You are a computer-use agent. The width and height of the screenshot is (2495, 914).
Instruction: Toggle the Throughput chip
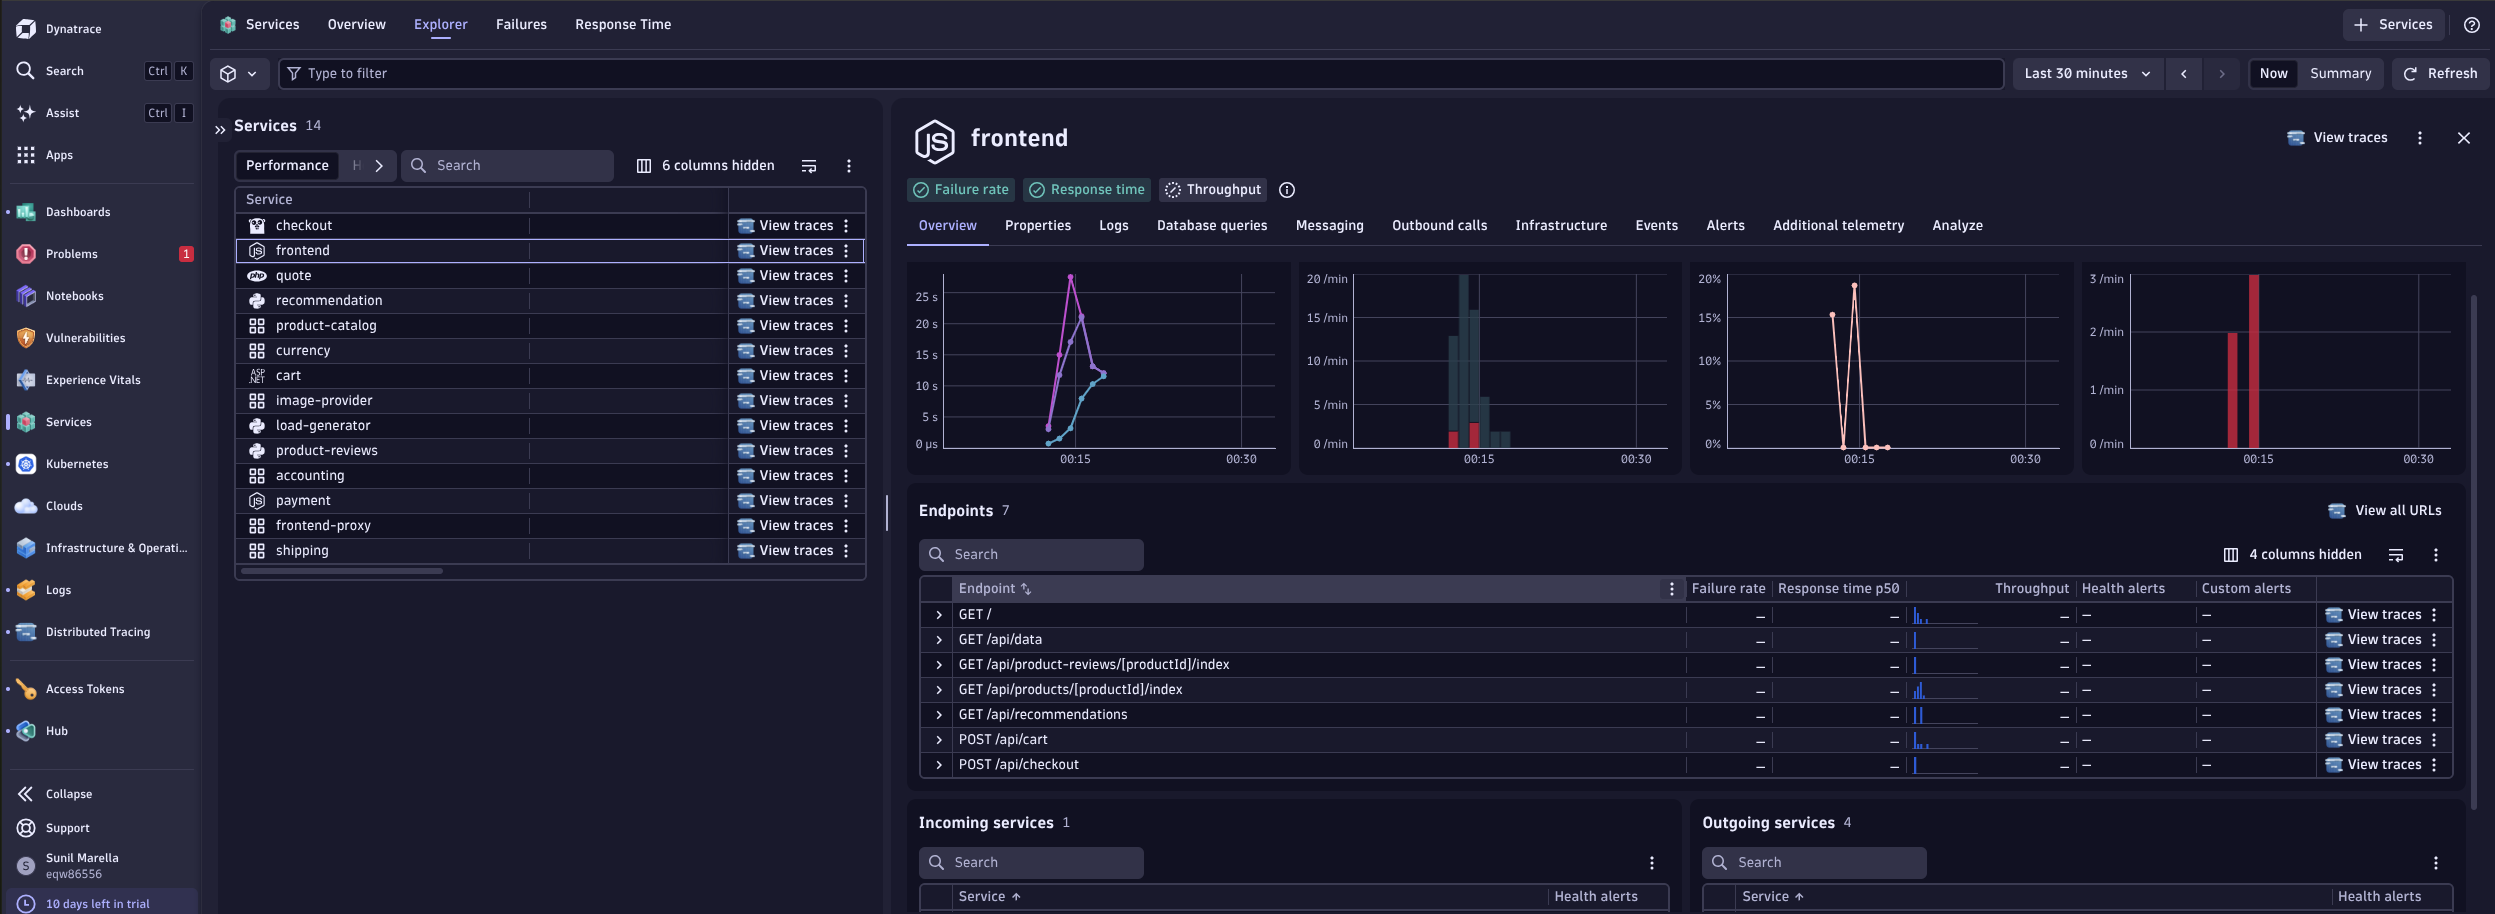point(1213,190)
